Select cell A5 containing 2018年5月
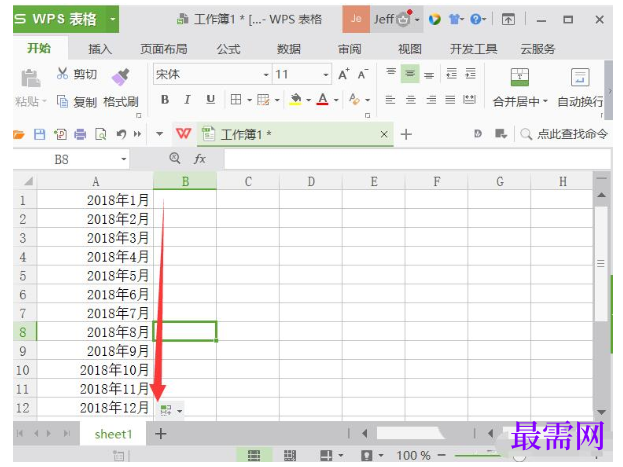 pyautogui.click(x=95, y=275)
